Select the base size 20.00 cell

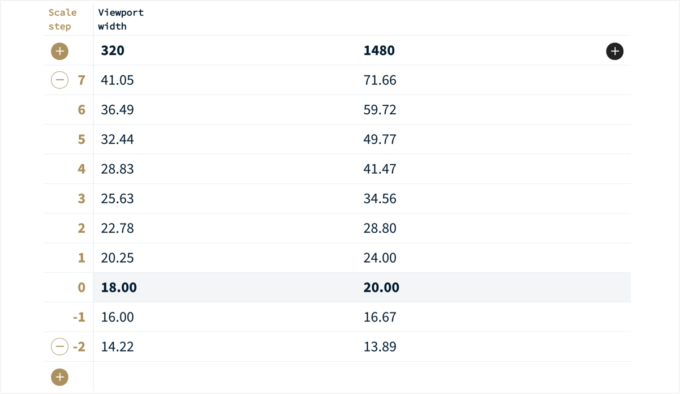[381, 287]
